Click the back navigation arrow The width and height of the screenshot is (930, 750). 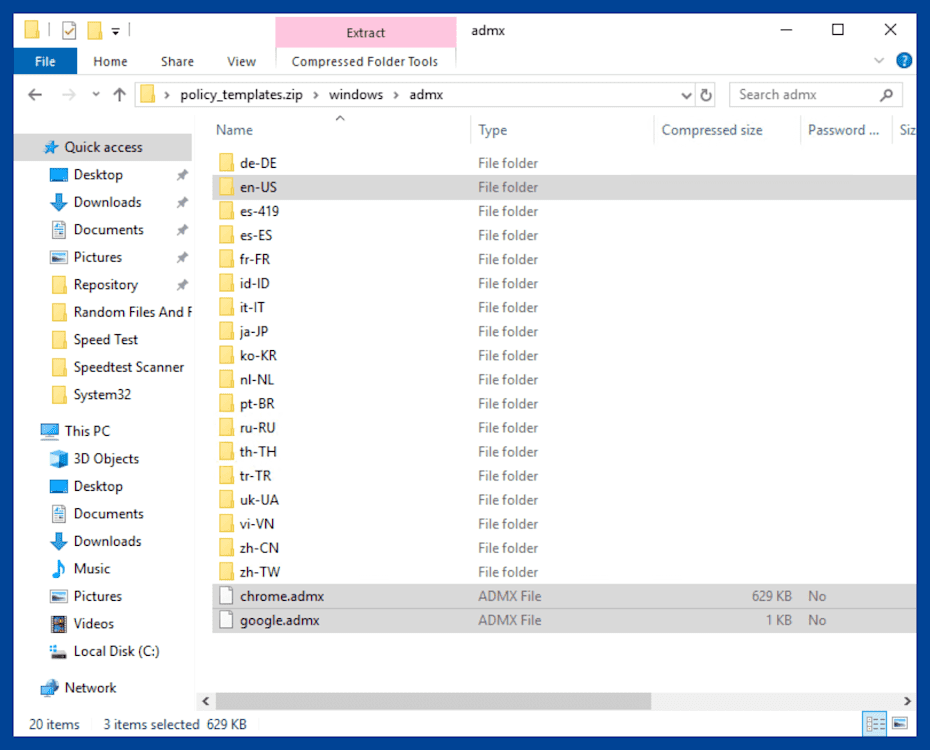pos(35,94)
